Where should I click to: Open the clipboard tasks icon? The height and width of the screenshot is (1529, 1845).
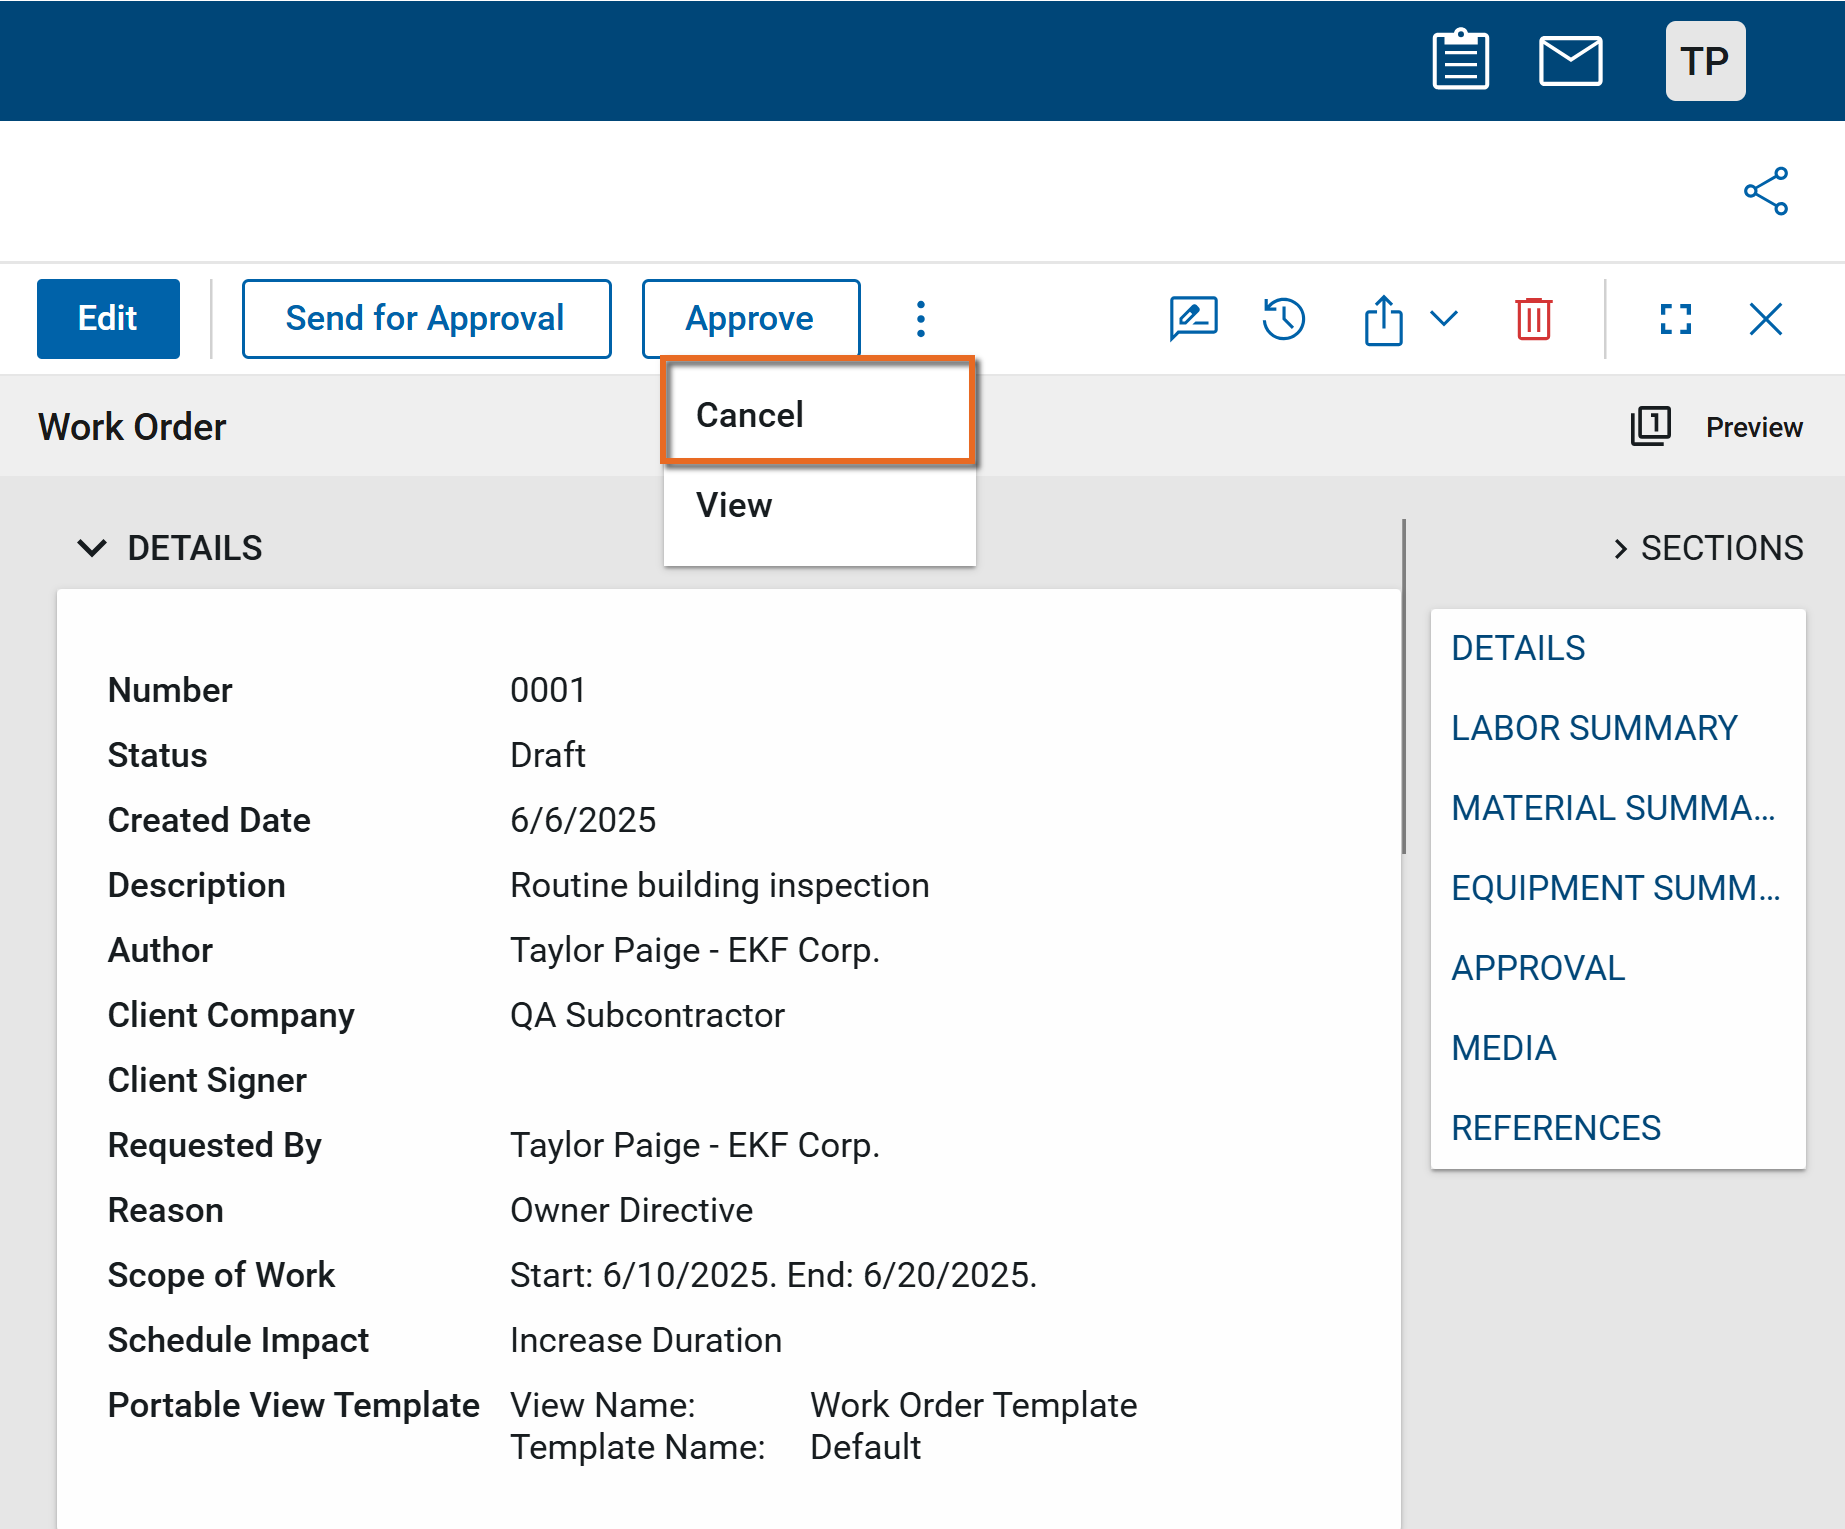click(1460, 61)
